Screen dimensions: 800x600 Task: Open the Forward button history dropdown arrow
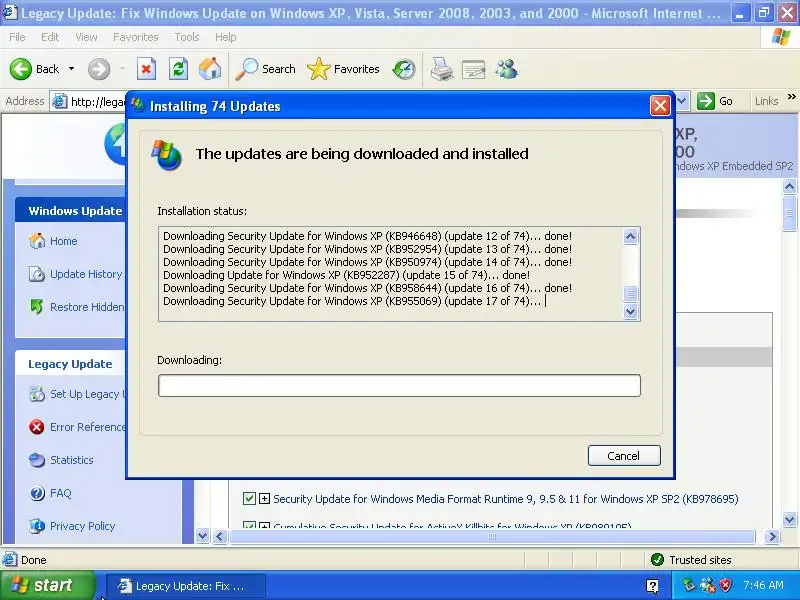click(122, 69)
